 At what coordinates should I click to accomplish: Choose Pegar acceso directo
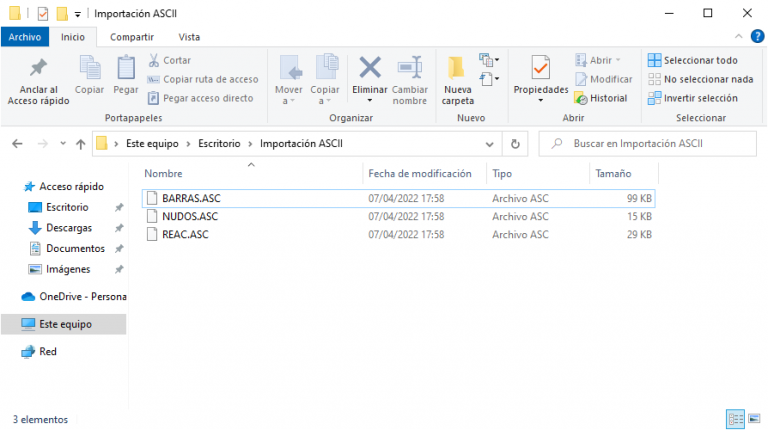(x=200, y=98)
